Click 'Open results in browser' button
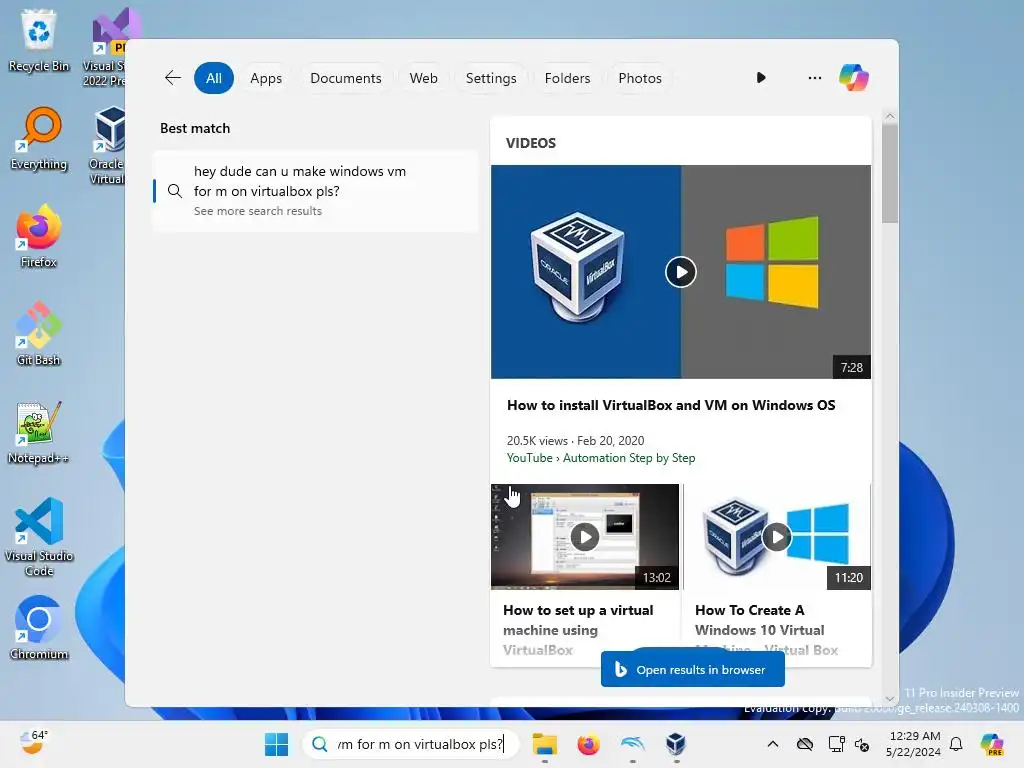 click(x=692, y=669)
